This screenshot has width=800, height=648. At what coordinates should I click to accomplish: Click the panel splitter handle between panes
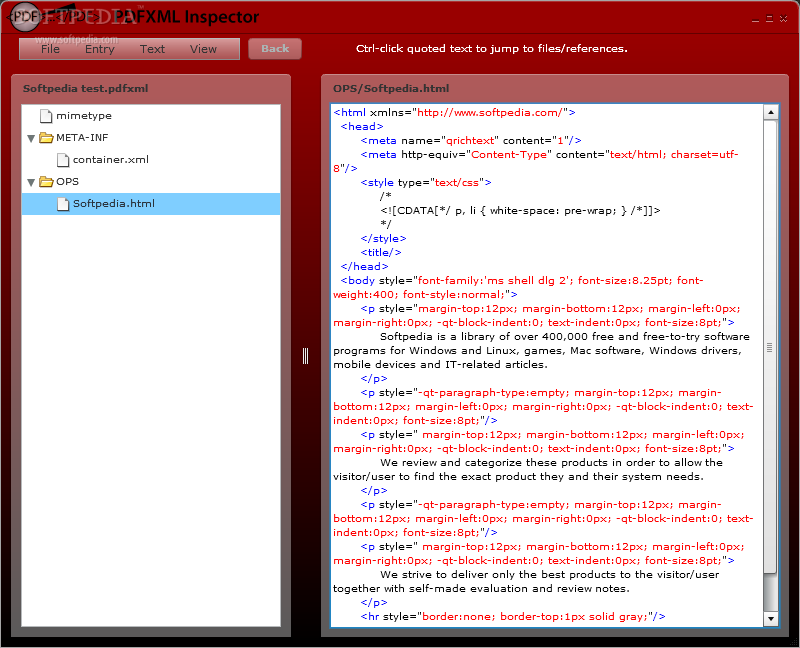coord(306,356)
